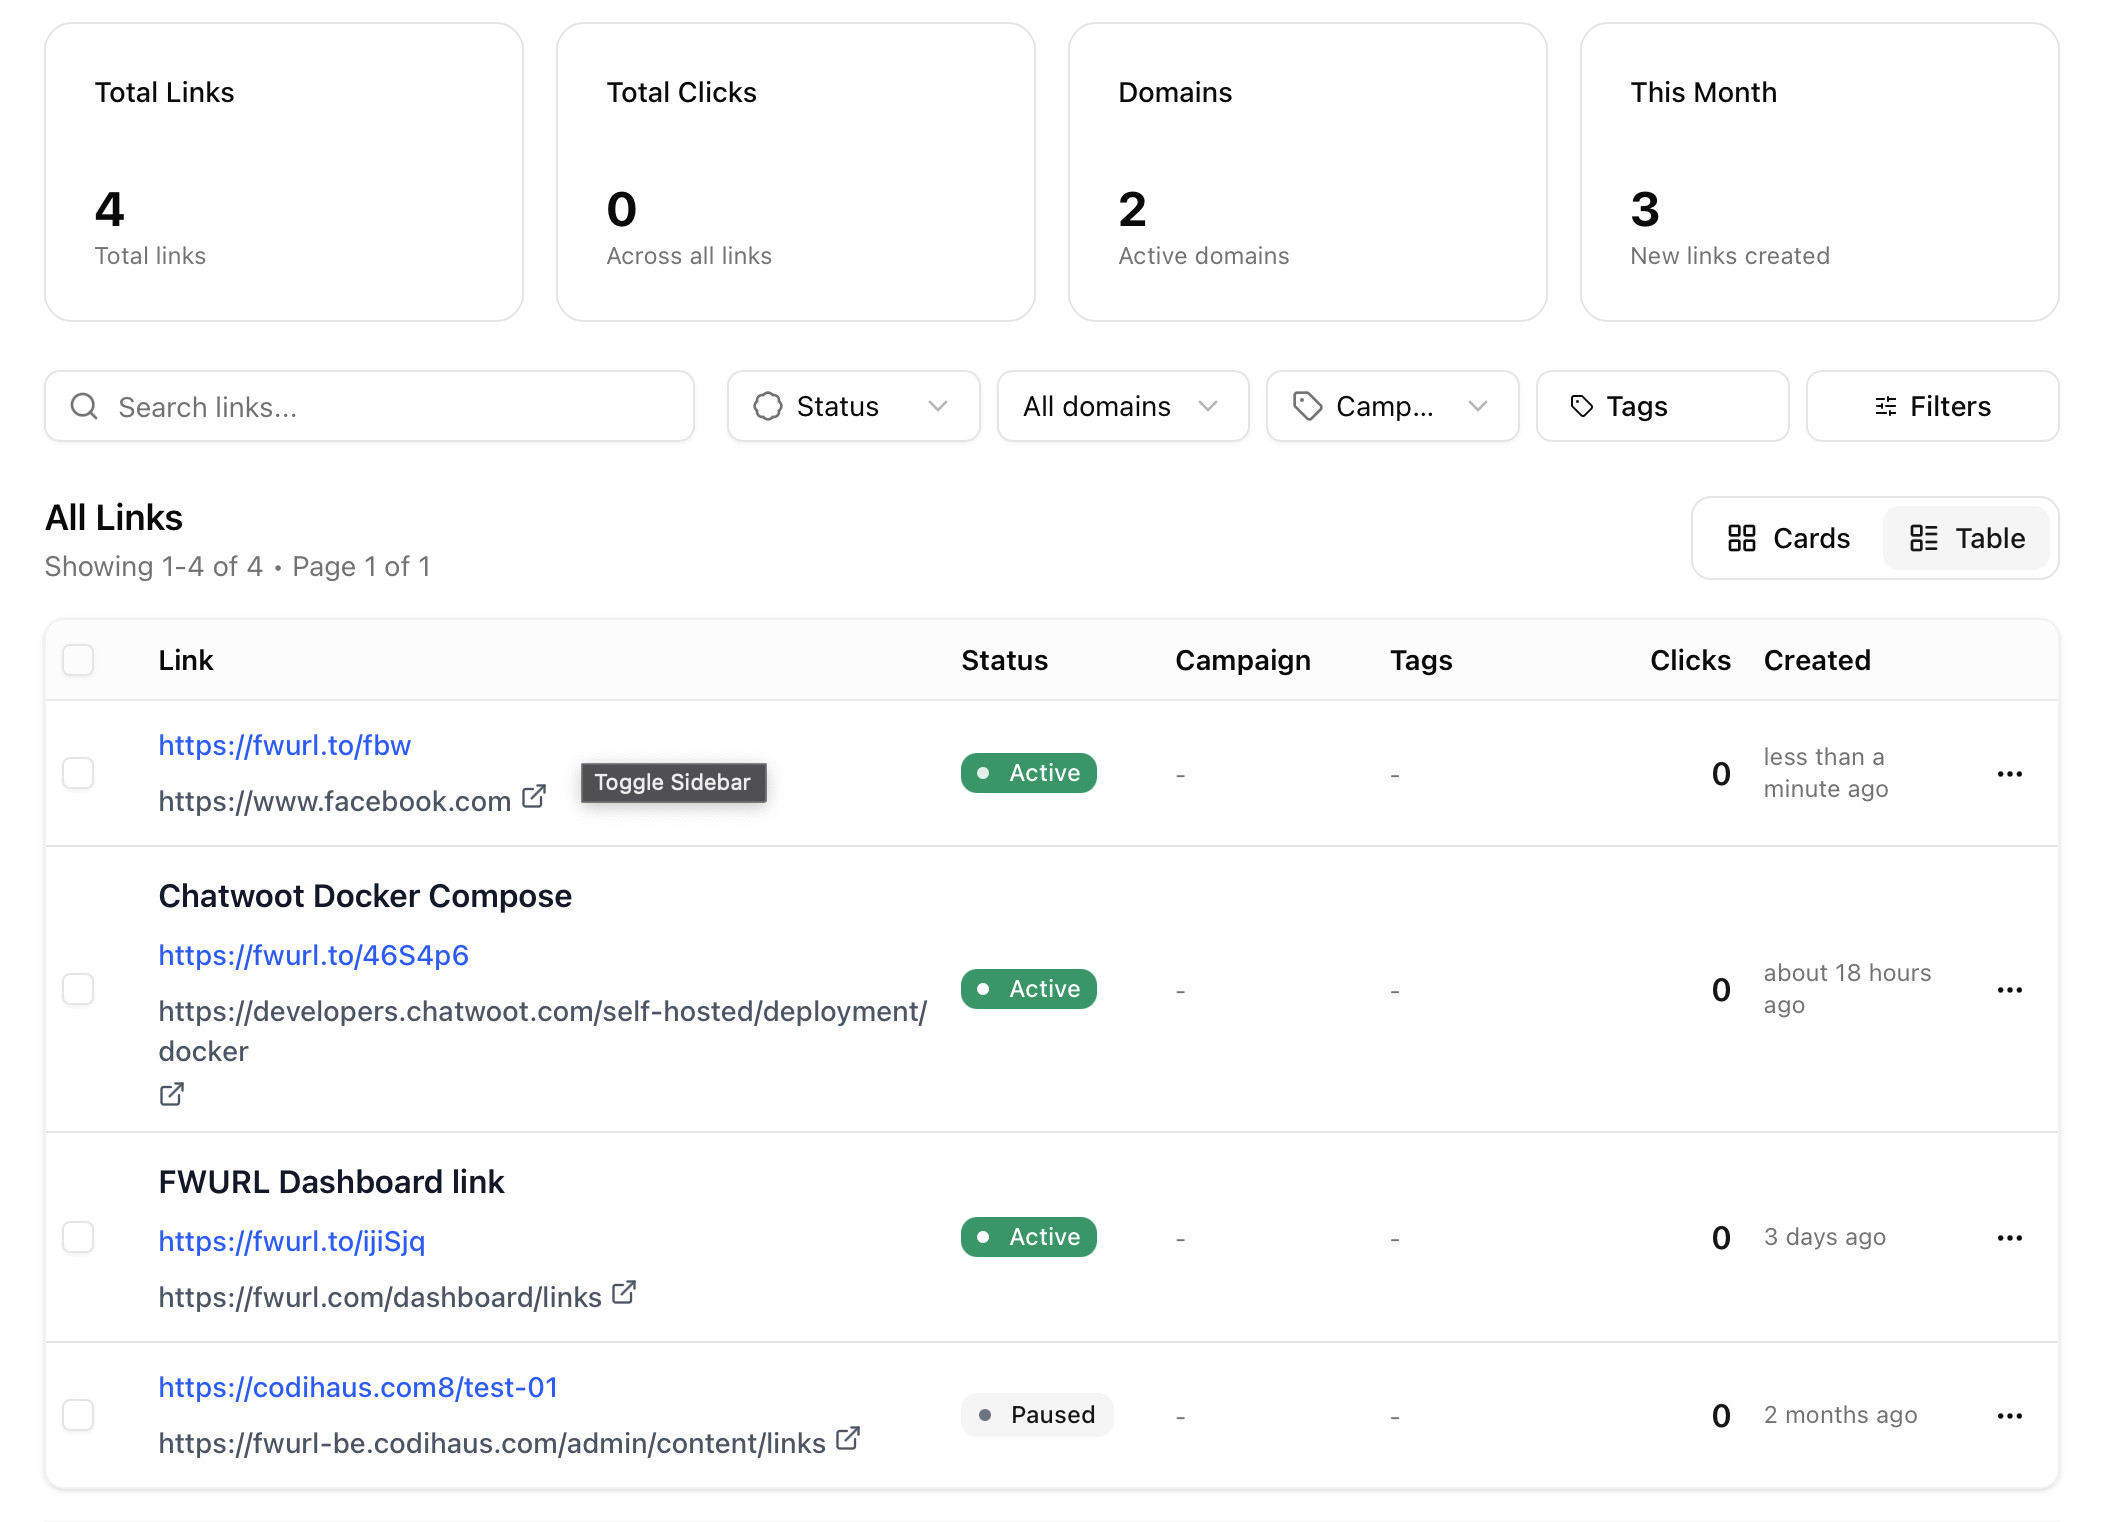
Task: Switch to Table view
Action: (x=1966, y=538)
